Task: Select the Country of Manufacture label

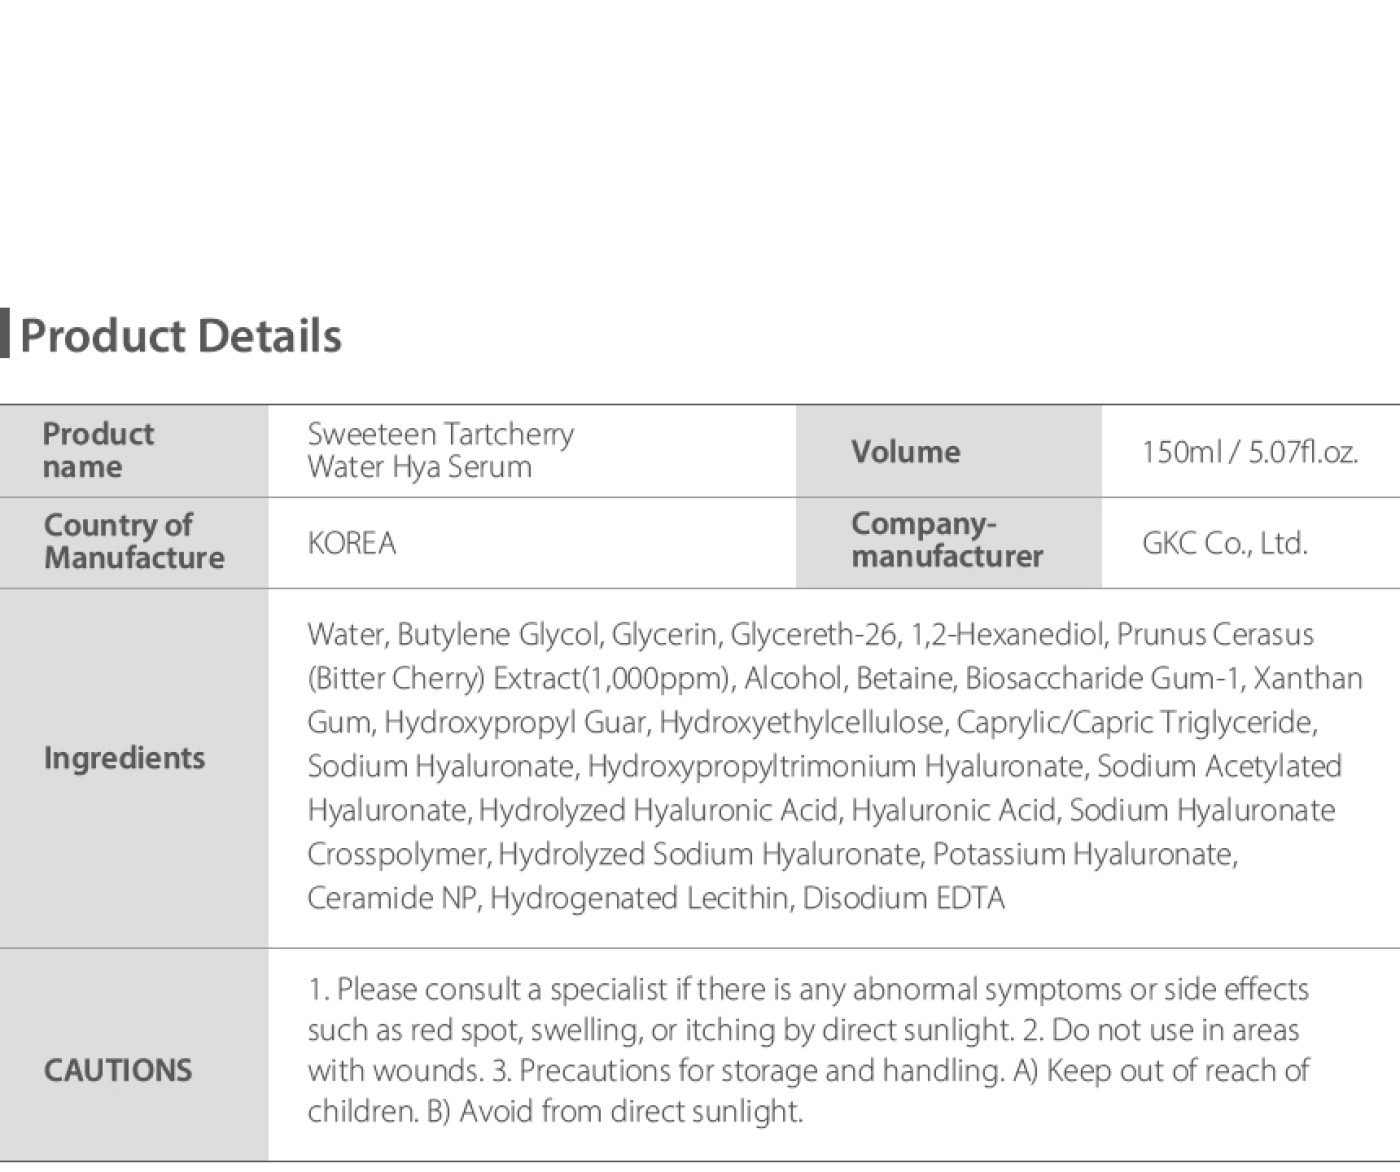Action: point(134,541)
